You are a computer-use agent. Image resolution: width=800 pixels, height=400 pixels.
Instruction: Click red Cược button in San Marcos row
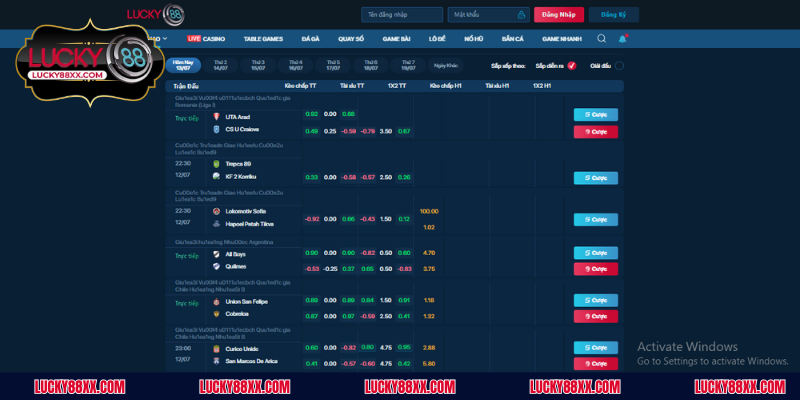pos(595,364)
